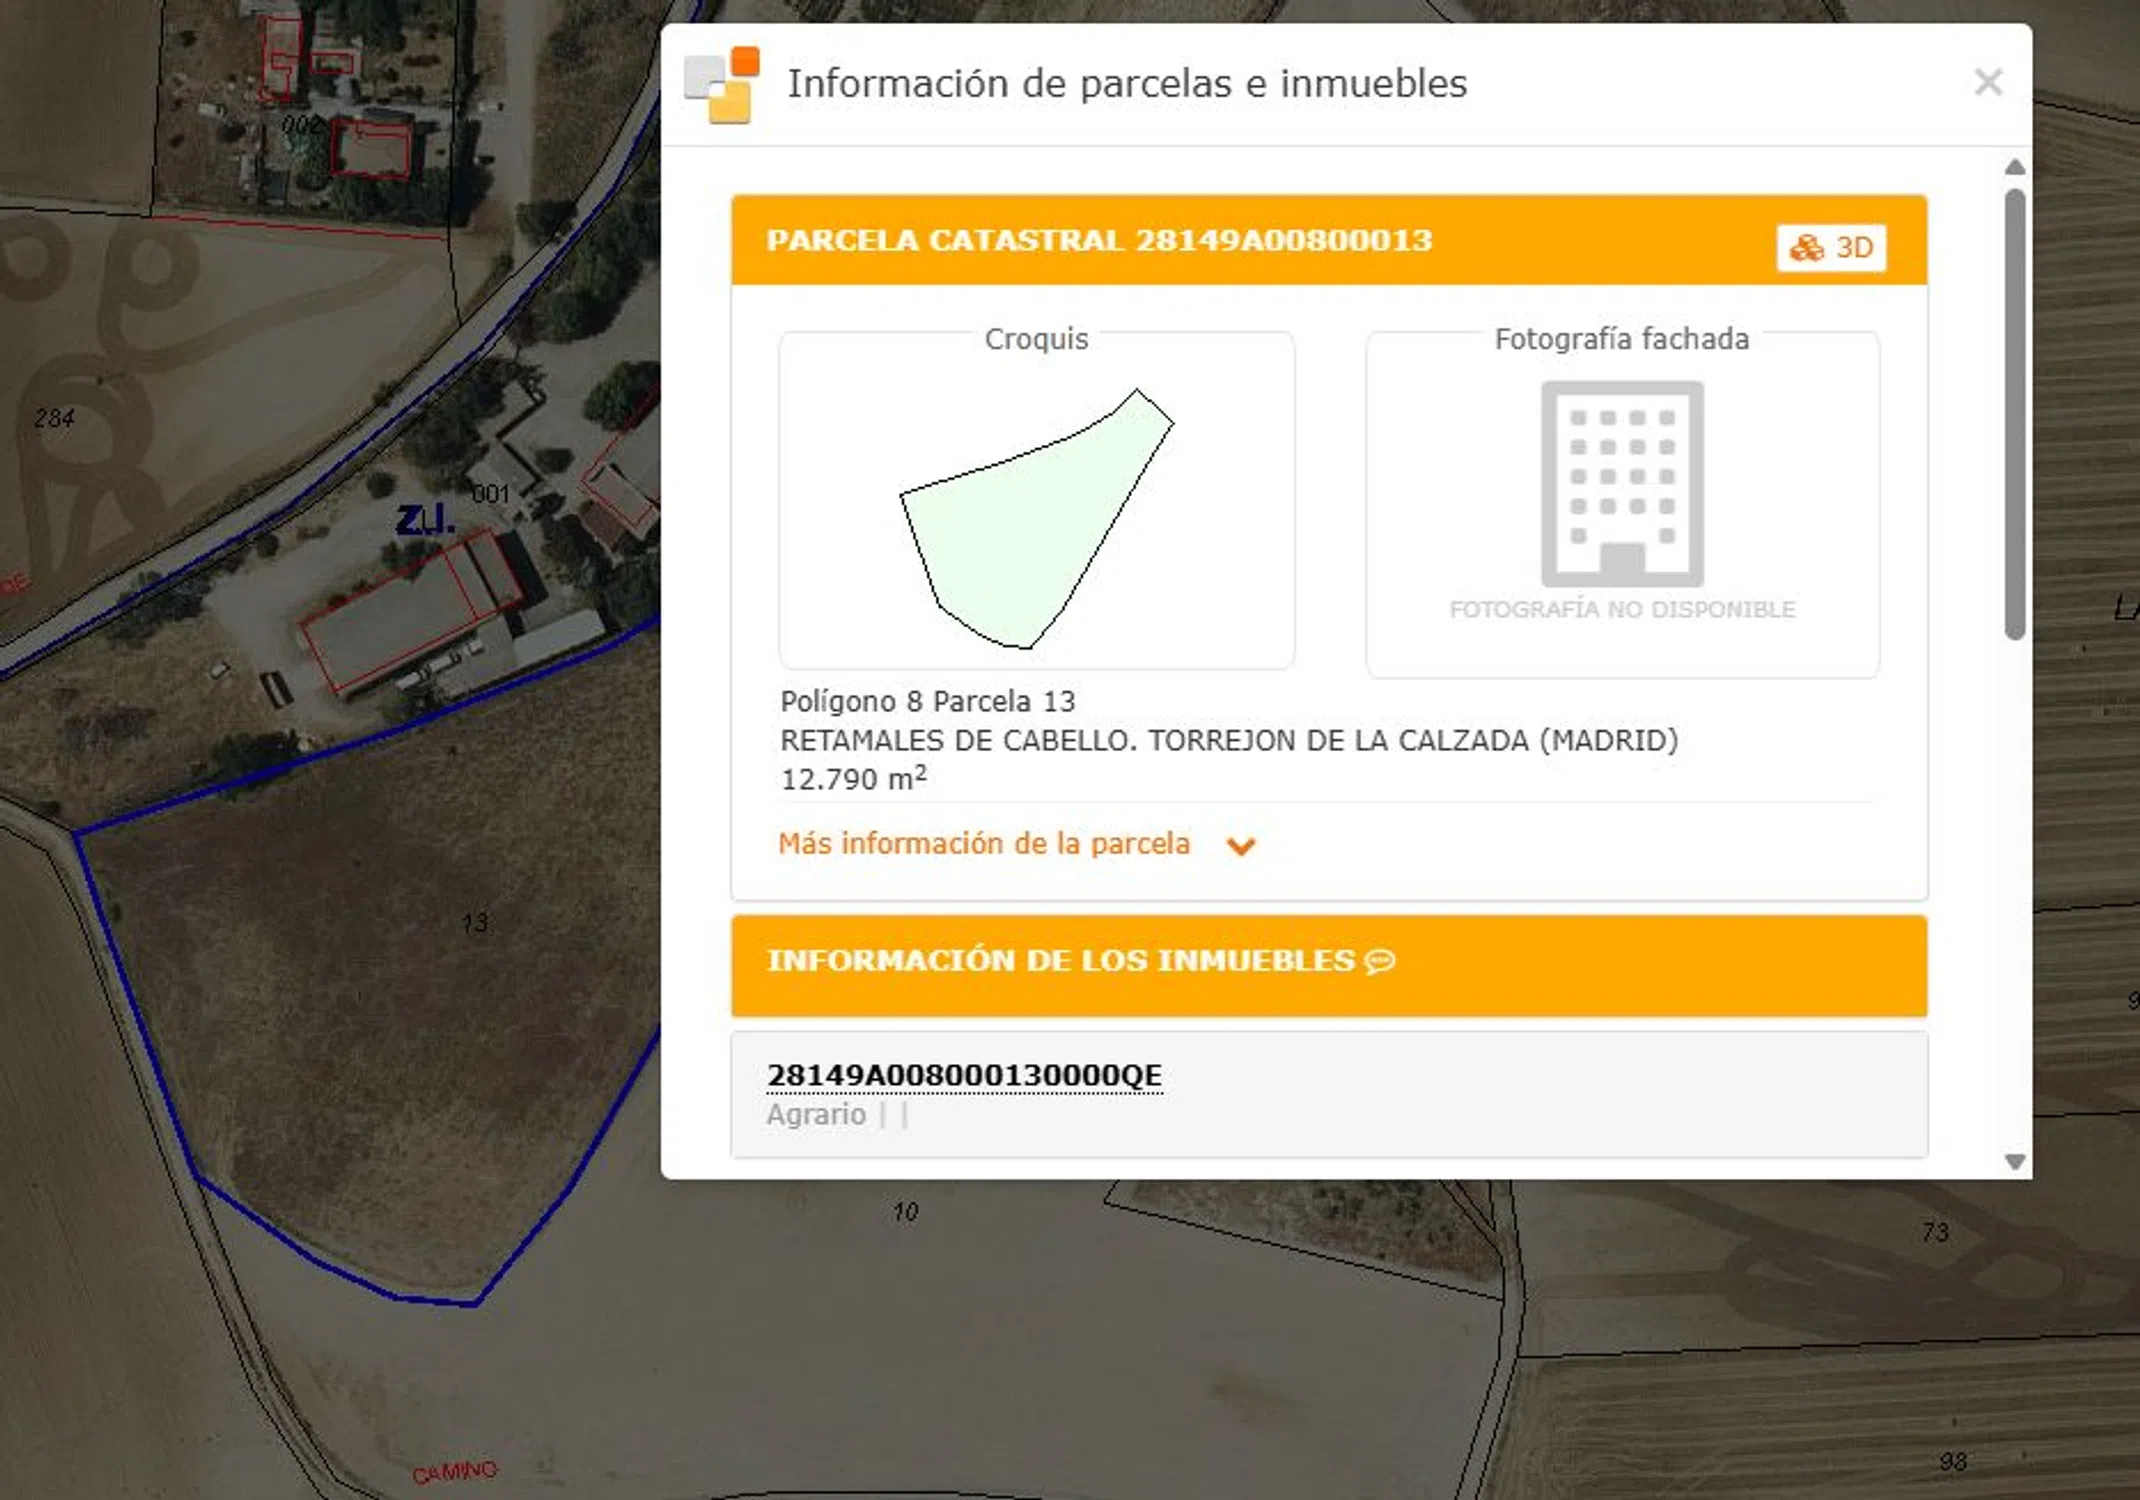Click the ZU. zone label on the map

[425, 519]
